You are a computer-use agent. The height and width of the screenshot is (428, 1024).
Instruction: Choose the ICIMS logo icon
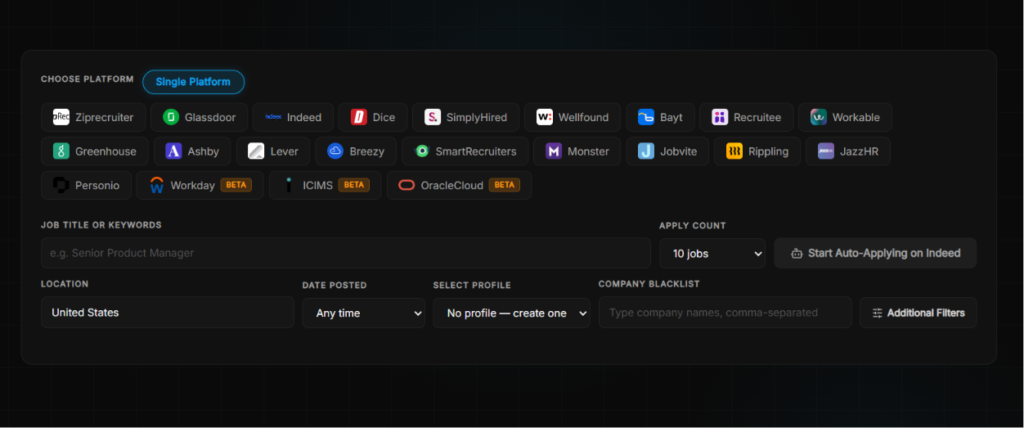(289, 186)
